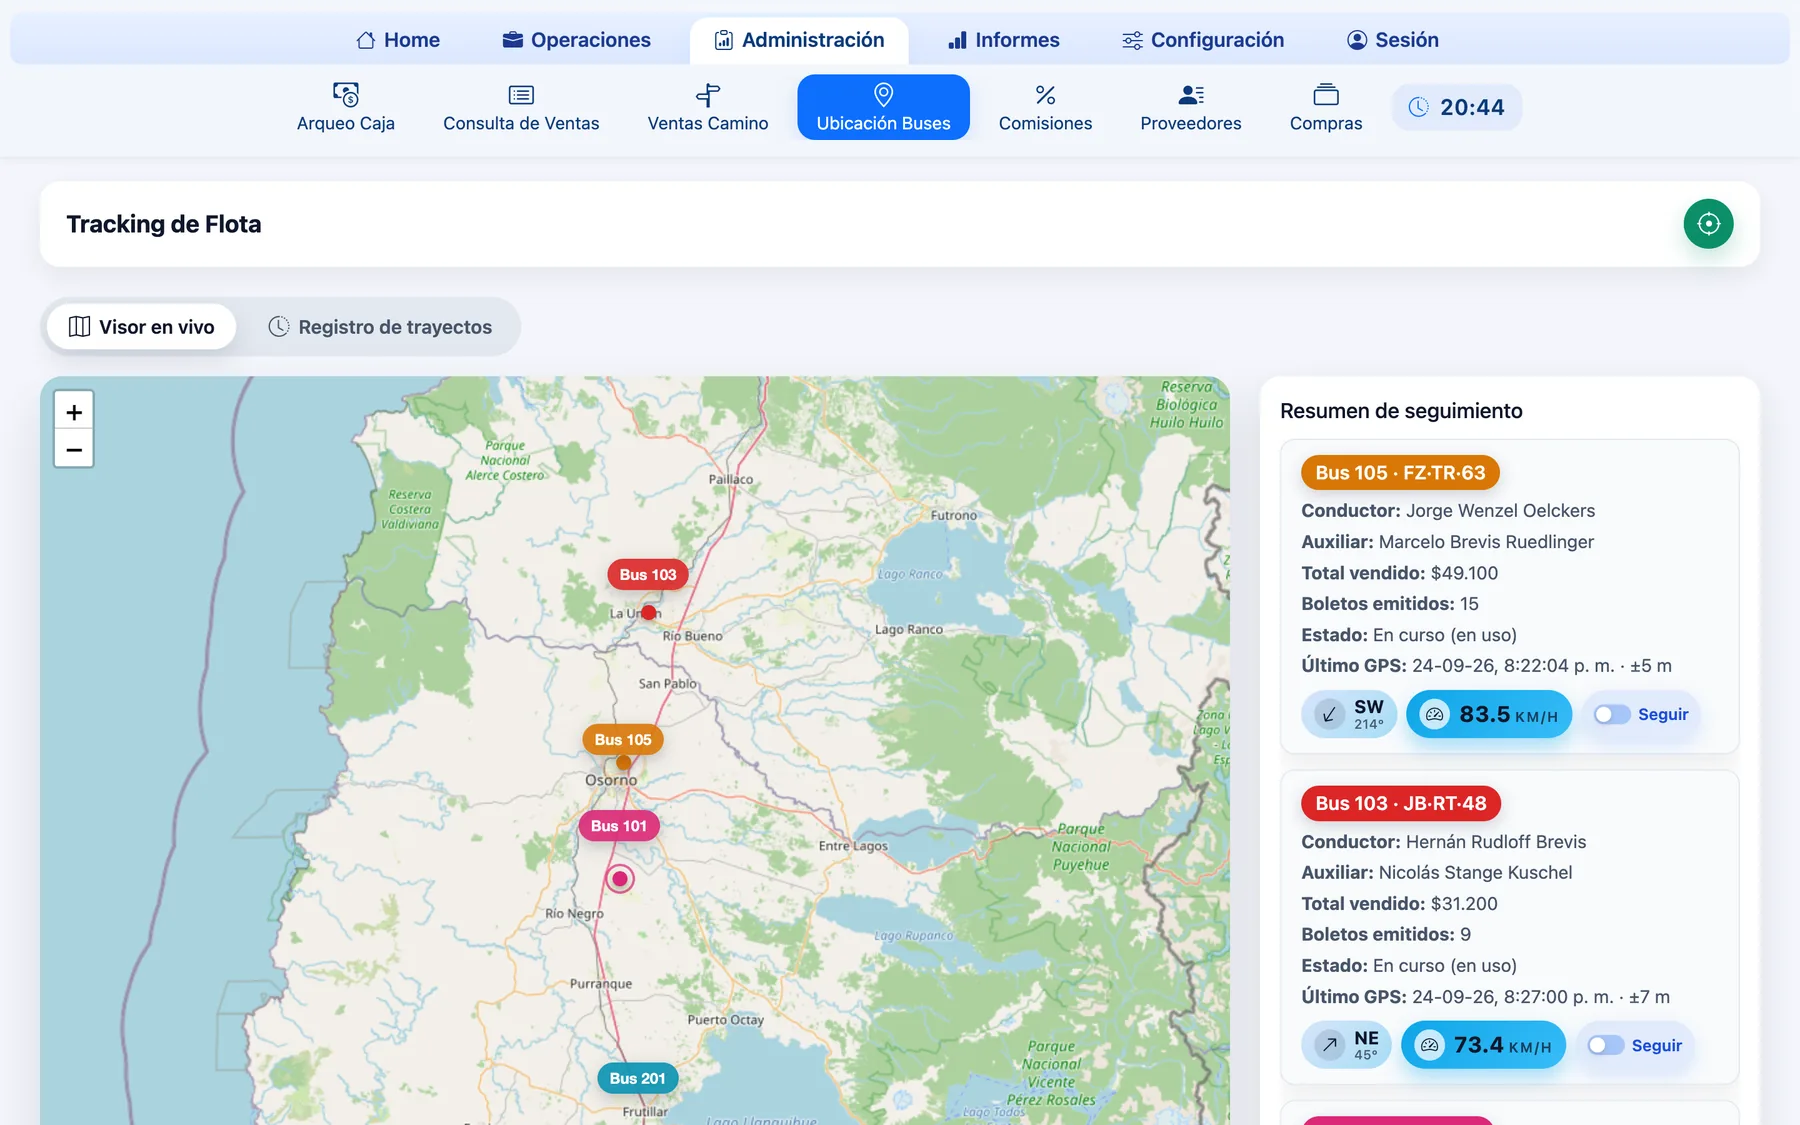Open Comisiones percent icon
The height and width of the screenshot is (1125, 1800).
tap(1045, 95)
